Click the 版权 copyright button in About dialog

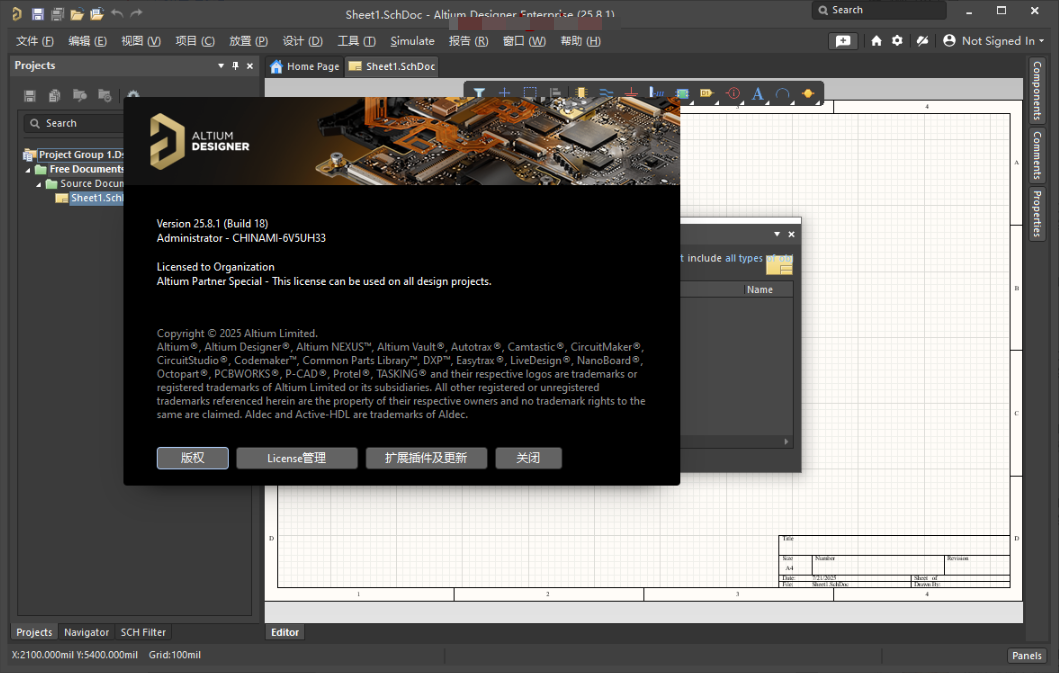(x=192, y=457)
